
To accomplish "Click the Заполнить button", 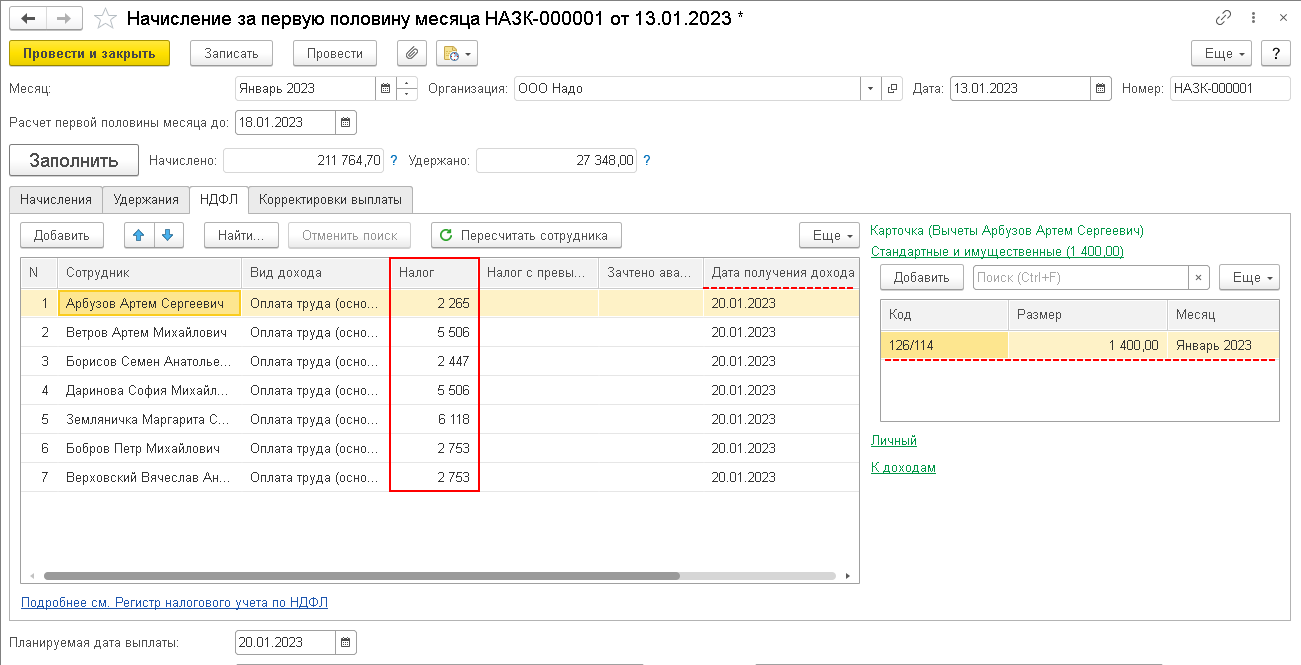I will pos(73,160).
